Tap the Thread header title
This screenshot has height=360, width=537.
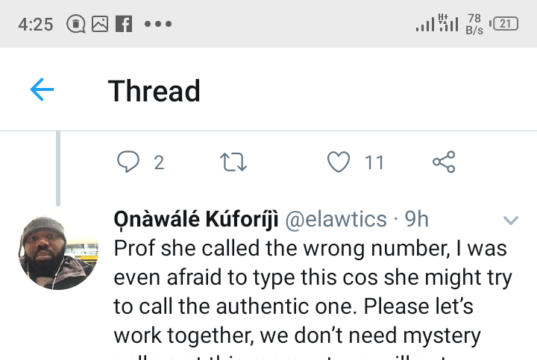(x=154, y=91)
